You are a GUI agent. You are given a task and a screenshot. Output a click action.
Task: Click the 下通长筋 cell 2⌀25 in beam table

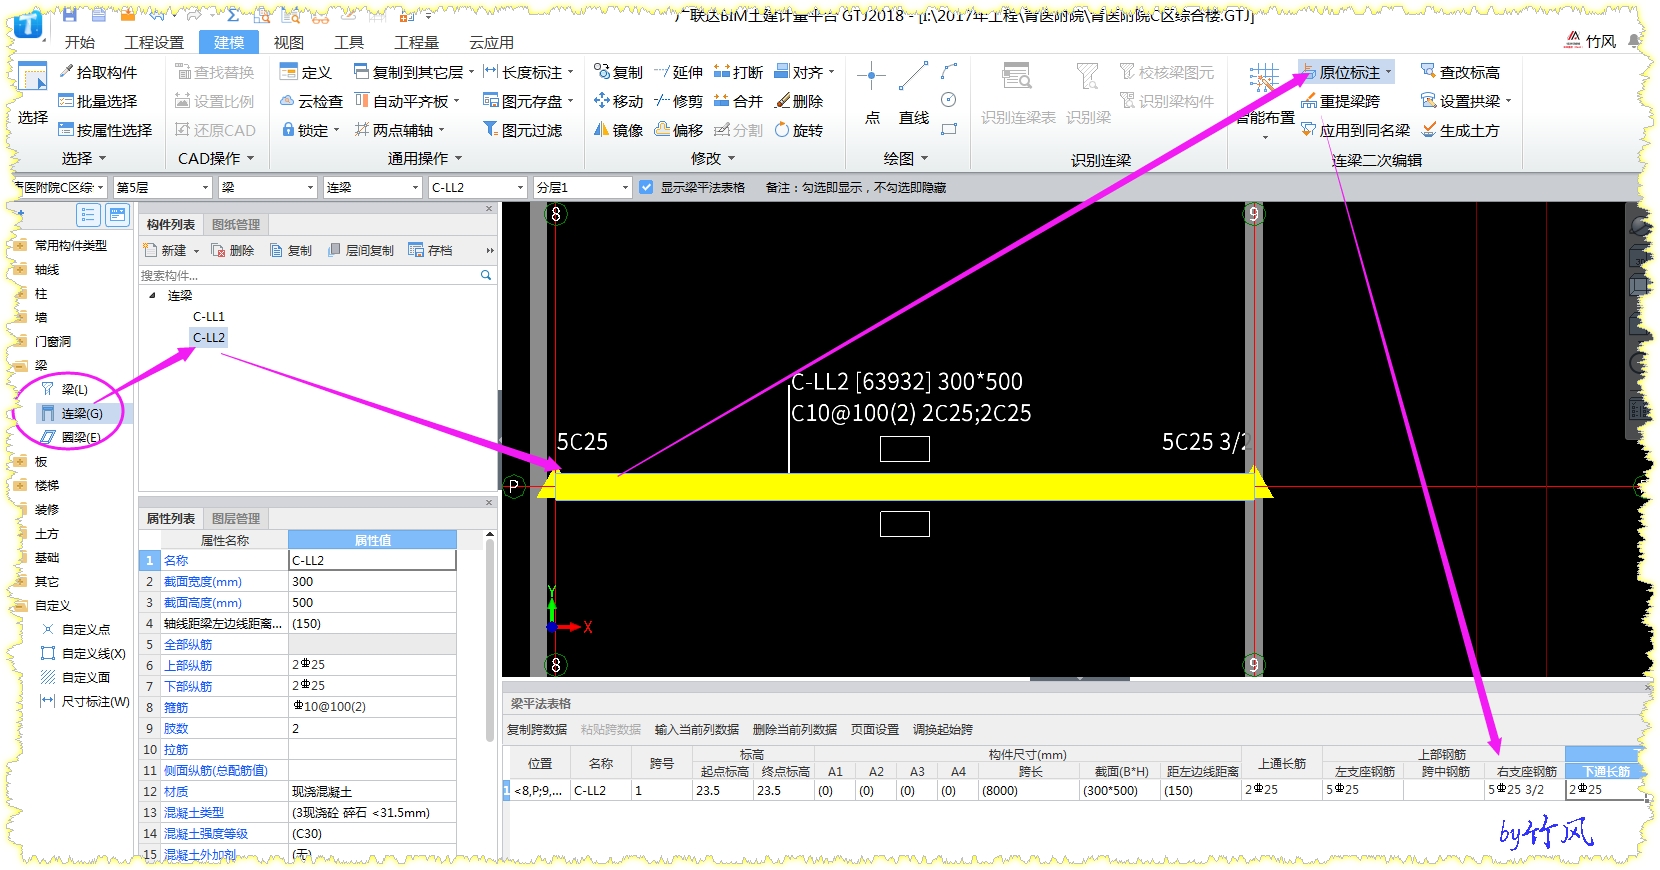point(1606,789)
